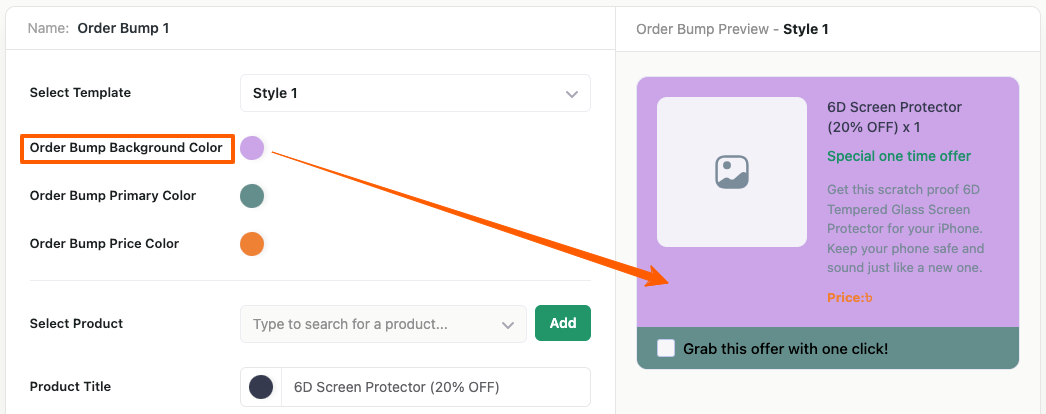This screenshot has width=1046, height=414.
Task: Open the teal Primary Color swatch
Action: coord(252,196)
